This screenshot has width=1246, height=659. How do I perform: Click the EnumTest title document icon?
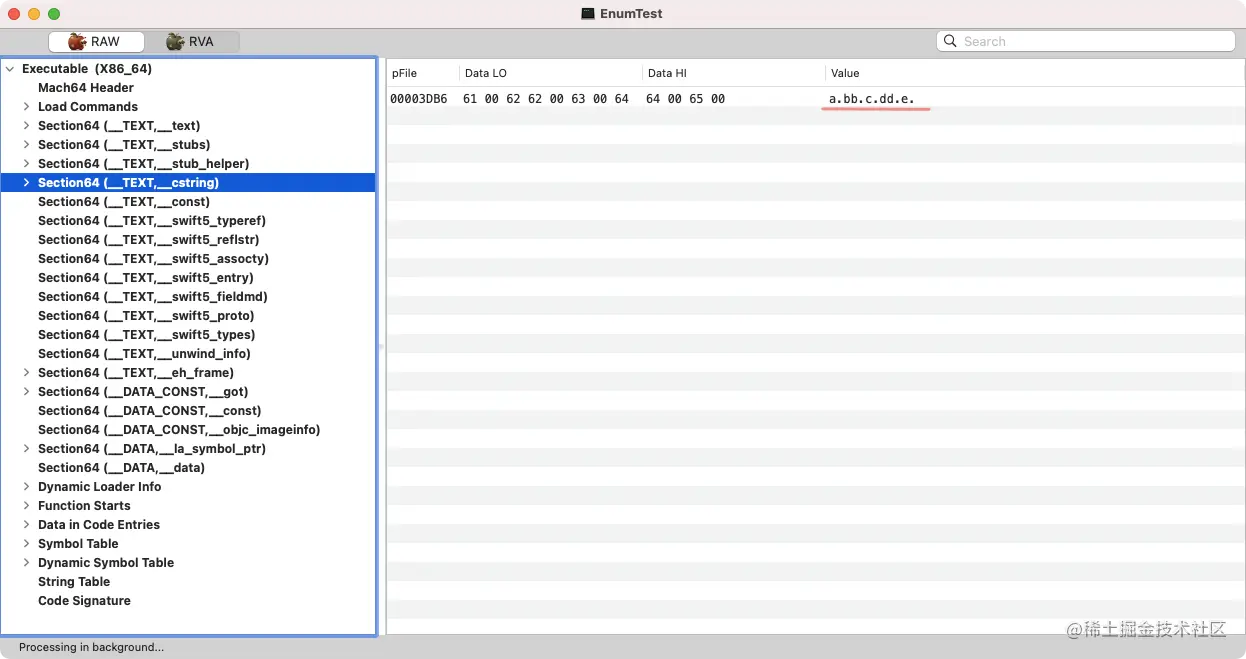588,14
